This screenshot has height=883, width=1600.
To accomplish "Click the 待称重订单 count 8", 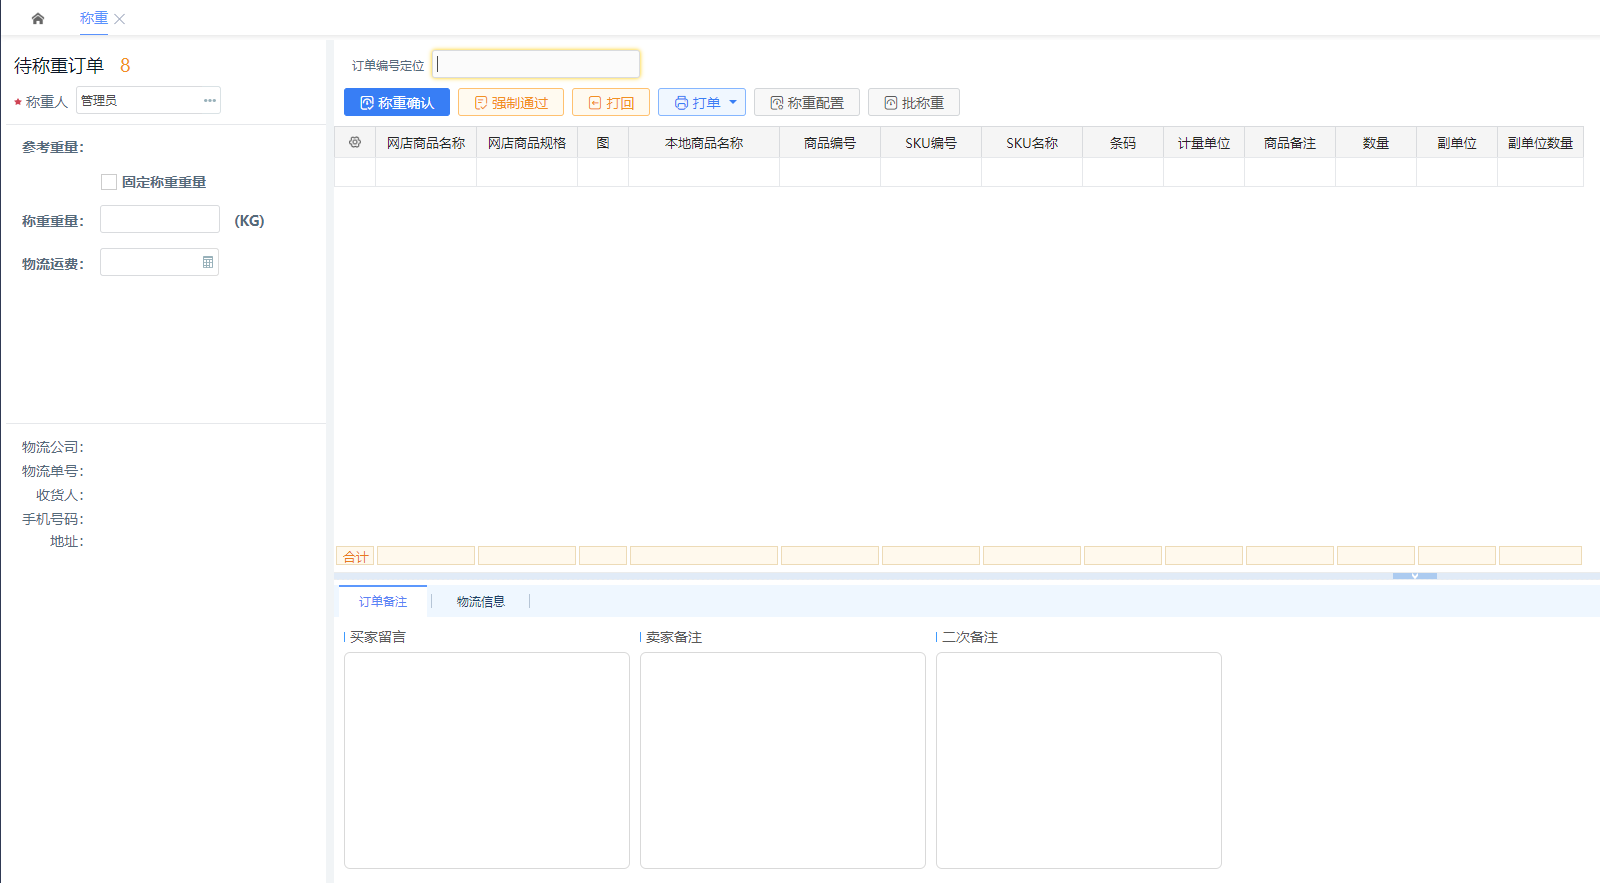I will point(125,65).
